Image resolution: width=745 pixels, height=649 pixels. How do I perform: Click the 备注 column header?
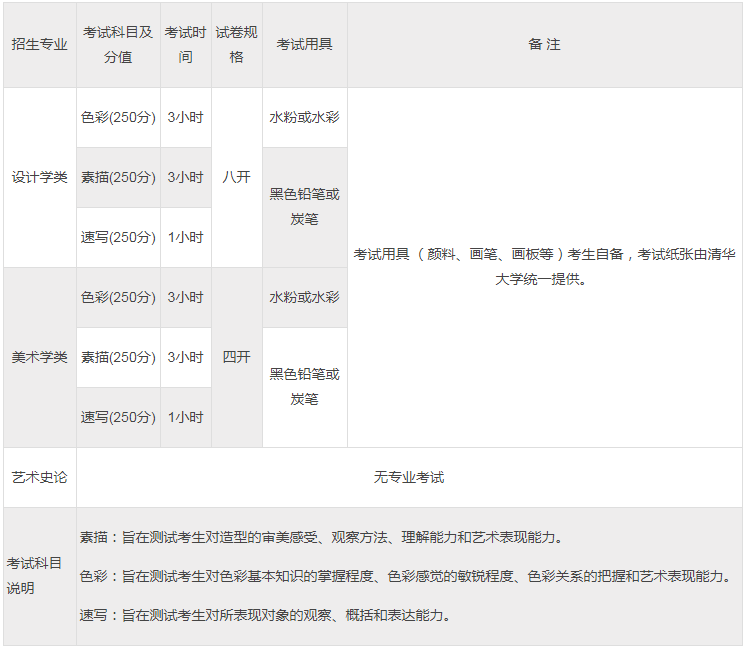point(544,45)
